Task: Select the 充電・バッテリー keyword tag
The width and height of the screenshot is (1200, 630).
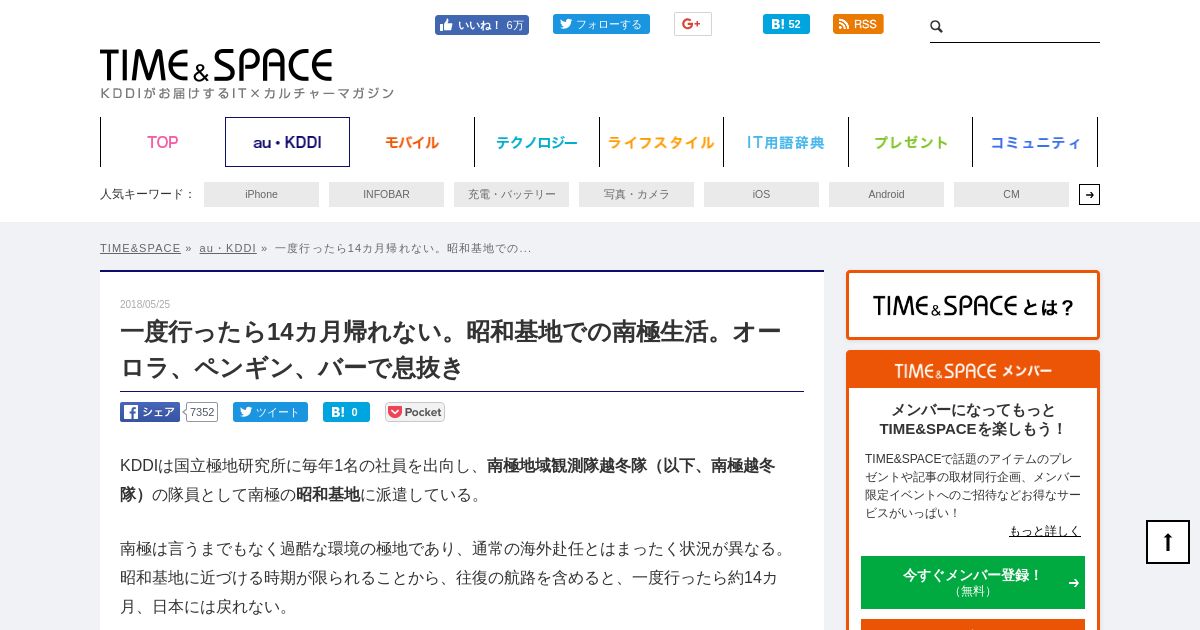Action: [x=511, y=194]
